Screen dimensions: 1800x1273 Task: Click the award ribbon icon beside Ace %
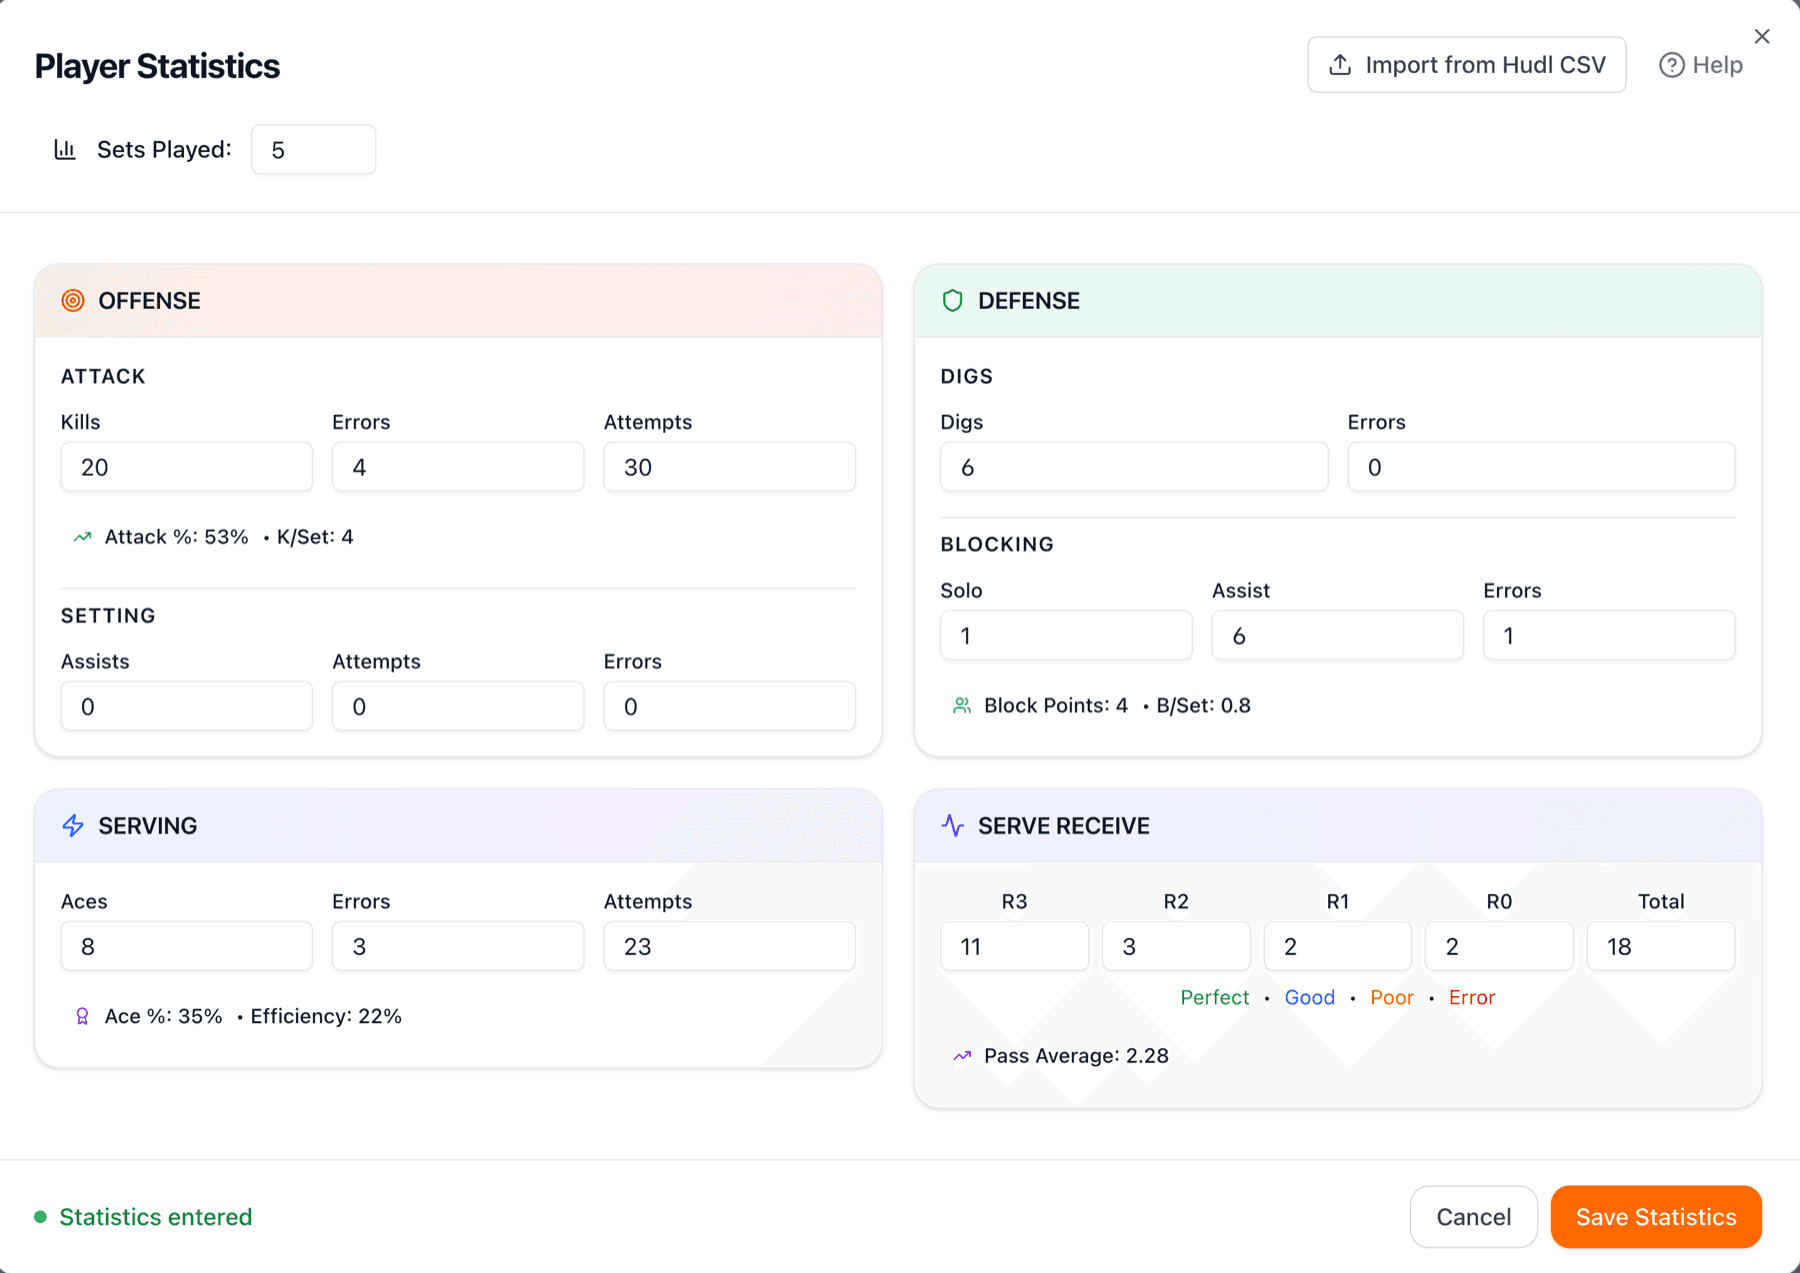(x=82, y=1017)
